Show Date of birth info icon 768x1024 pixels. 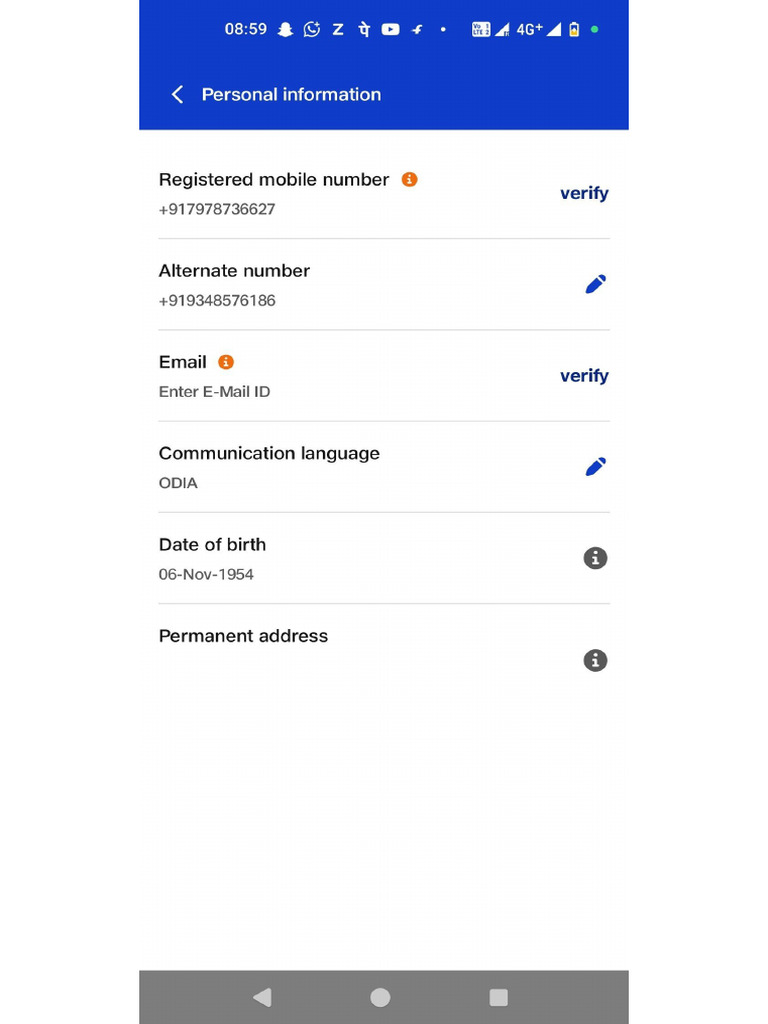point(595,558)
